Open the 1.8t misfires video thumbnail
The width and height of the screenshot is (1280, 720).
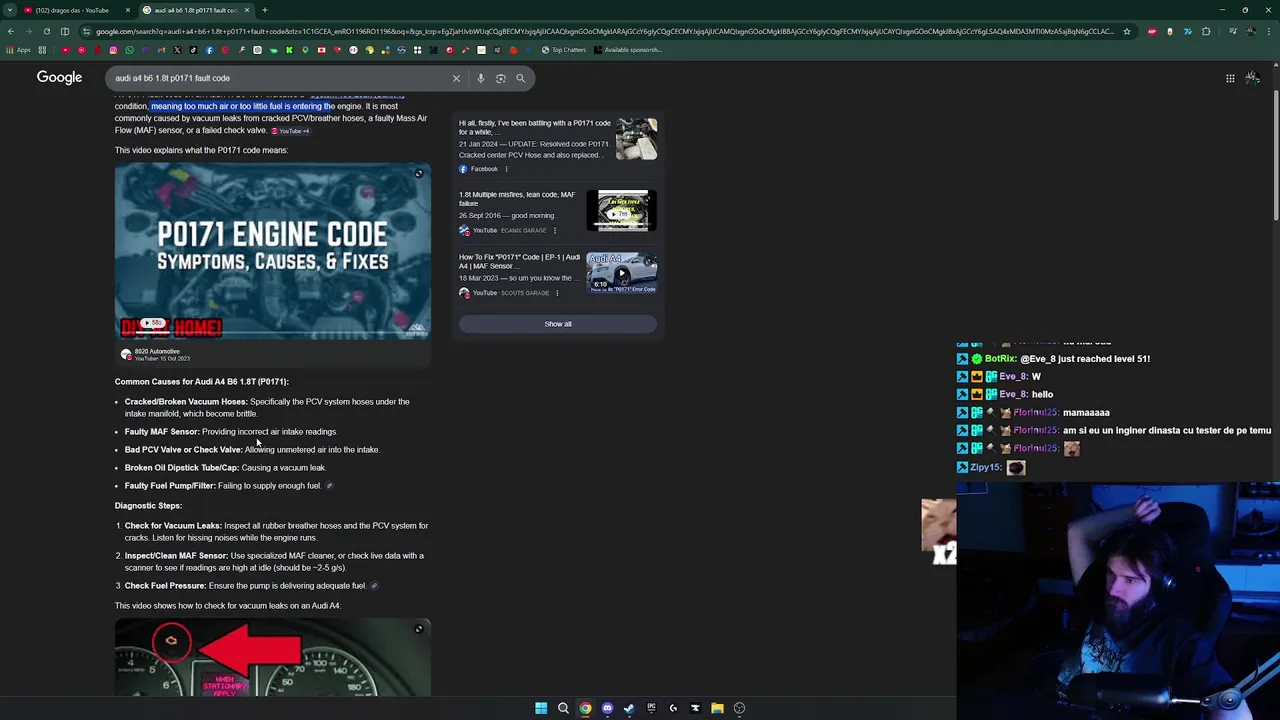(x=622, y=211)
